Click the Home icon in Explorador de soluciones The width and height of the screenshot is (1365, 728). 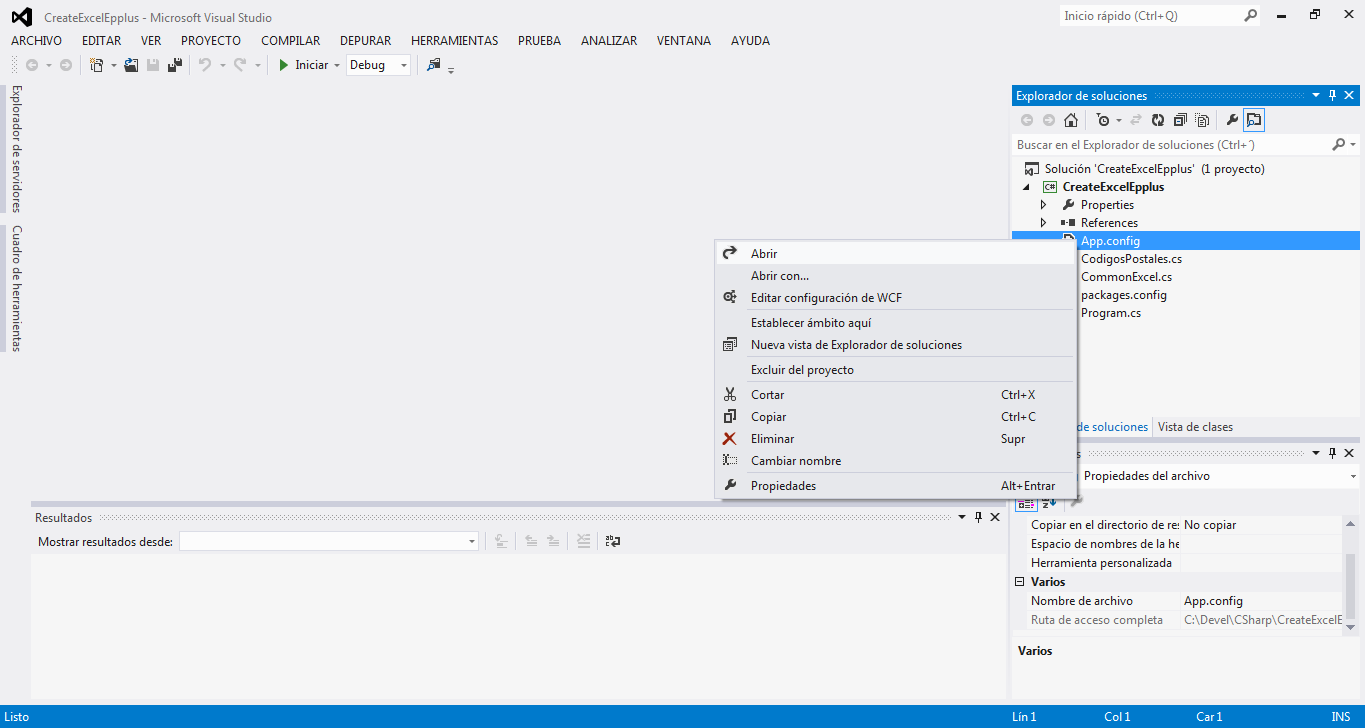click(1071, 120)
